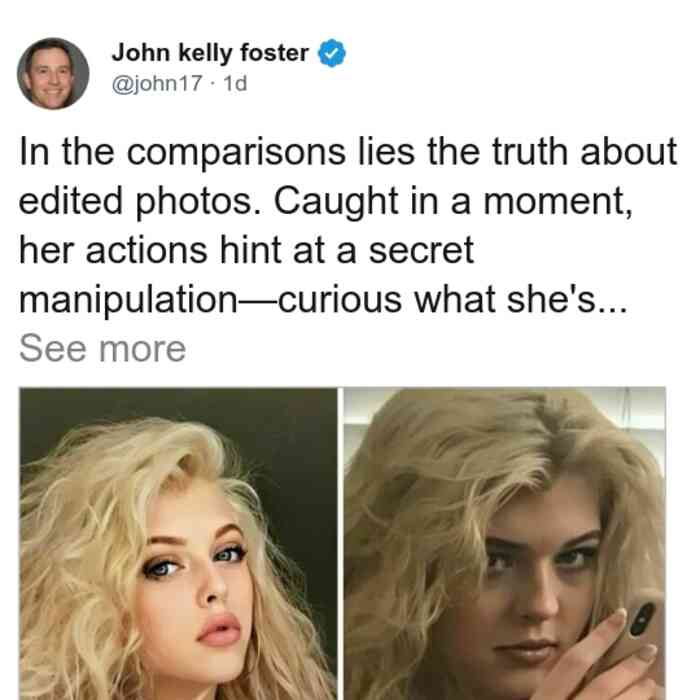
Task: Click the text line 'edited photos. Caught in a moment,'
Action: 326,201
